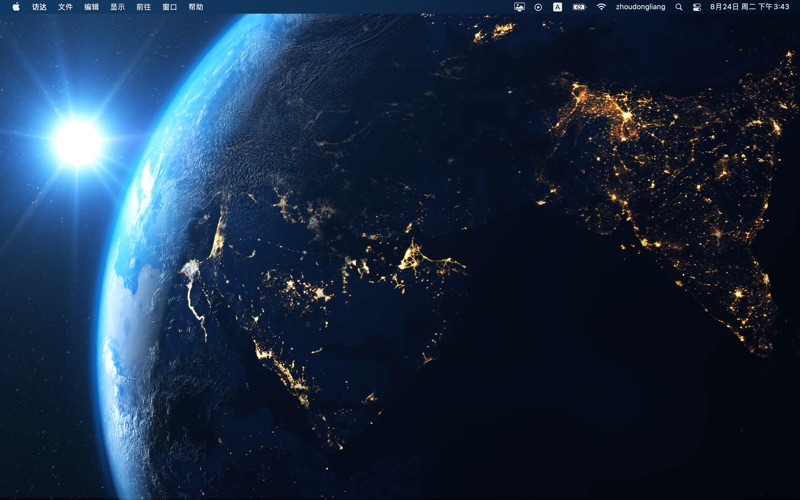The width and height of the screenshot is (800, 500).
Task: Click the screen mirroring display icon
Action: pyautogui.click(x=519, y=7)
